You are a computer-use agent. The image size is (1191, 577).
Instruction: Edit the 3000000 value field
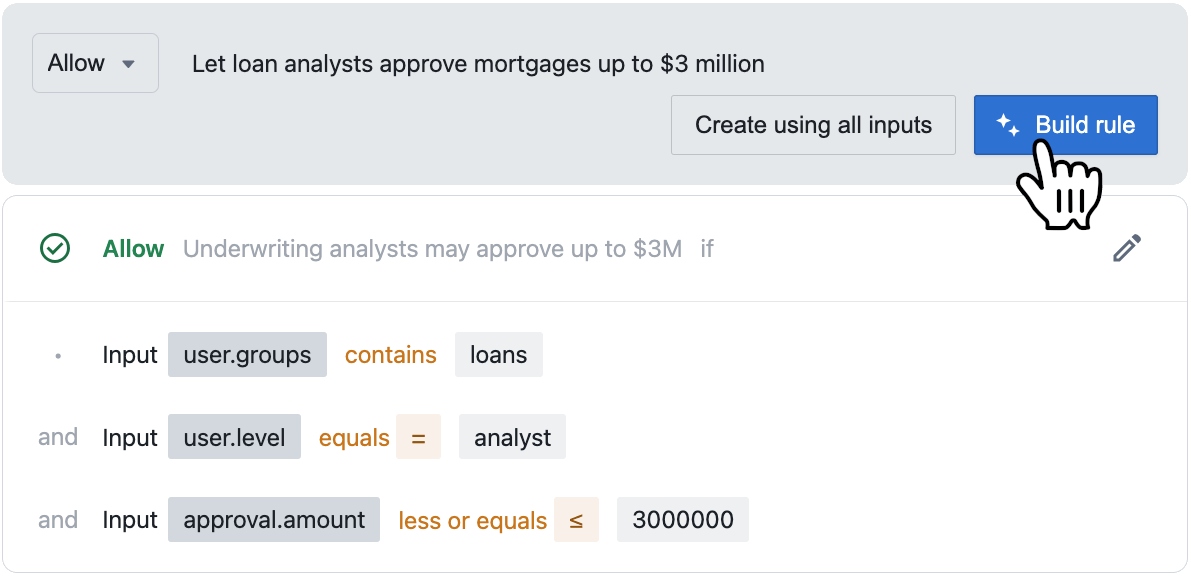tap(683, 520)
